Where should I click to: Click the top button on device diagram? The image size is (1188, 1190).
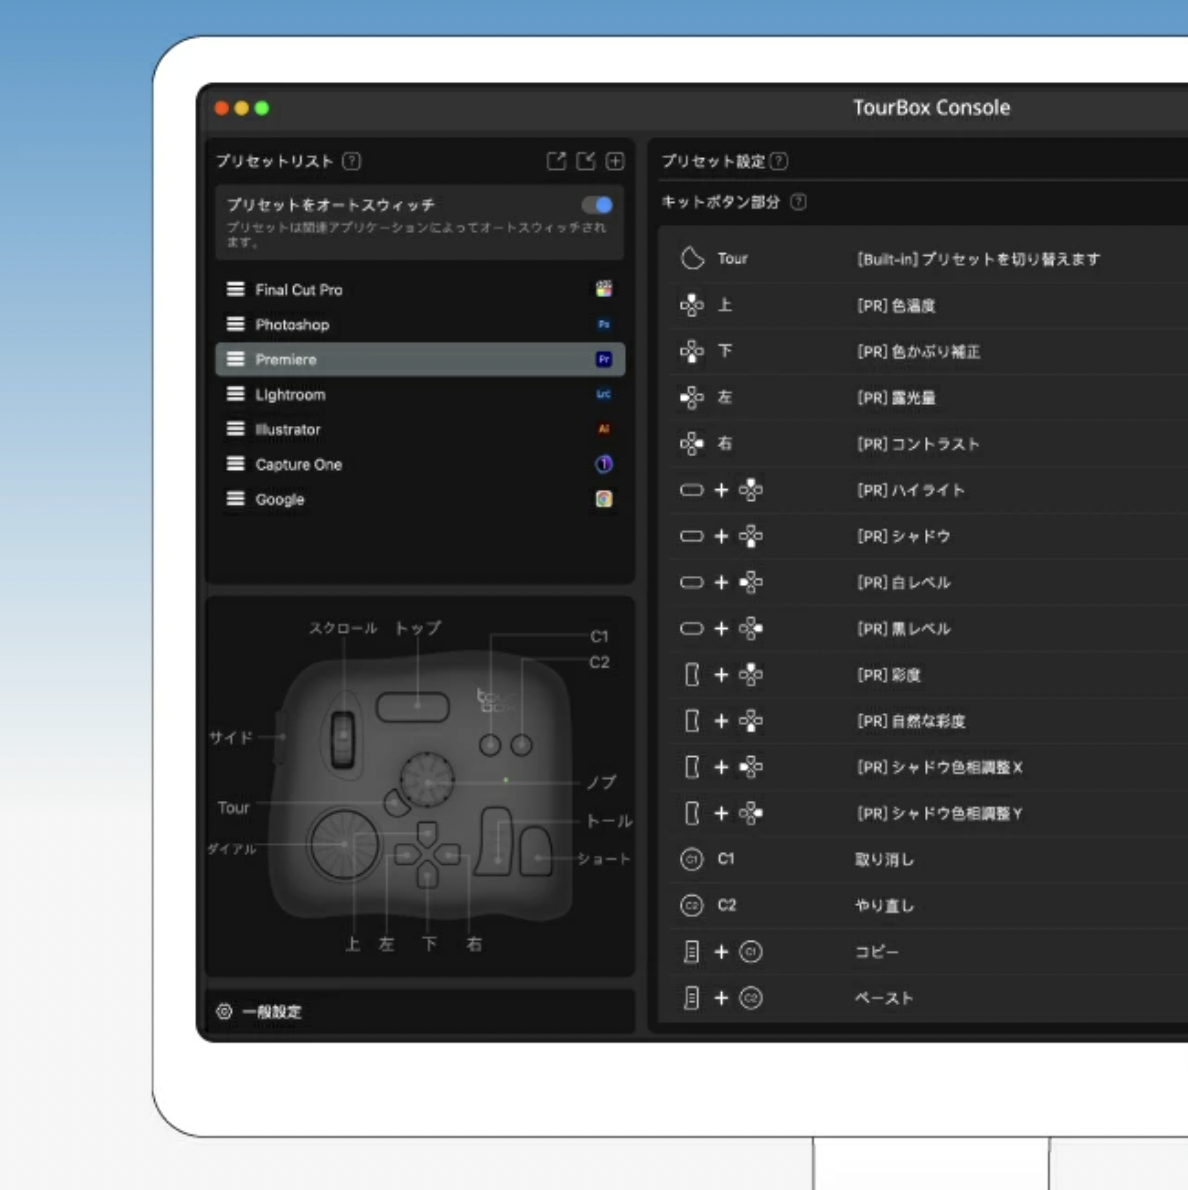(x=413, y=707)
